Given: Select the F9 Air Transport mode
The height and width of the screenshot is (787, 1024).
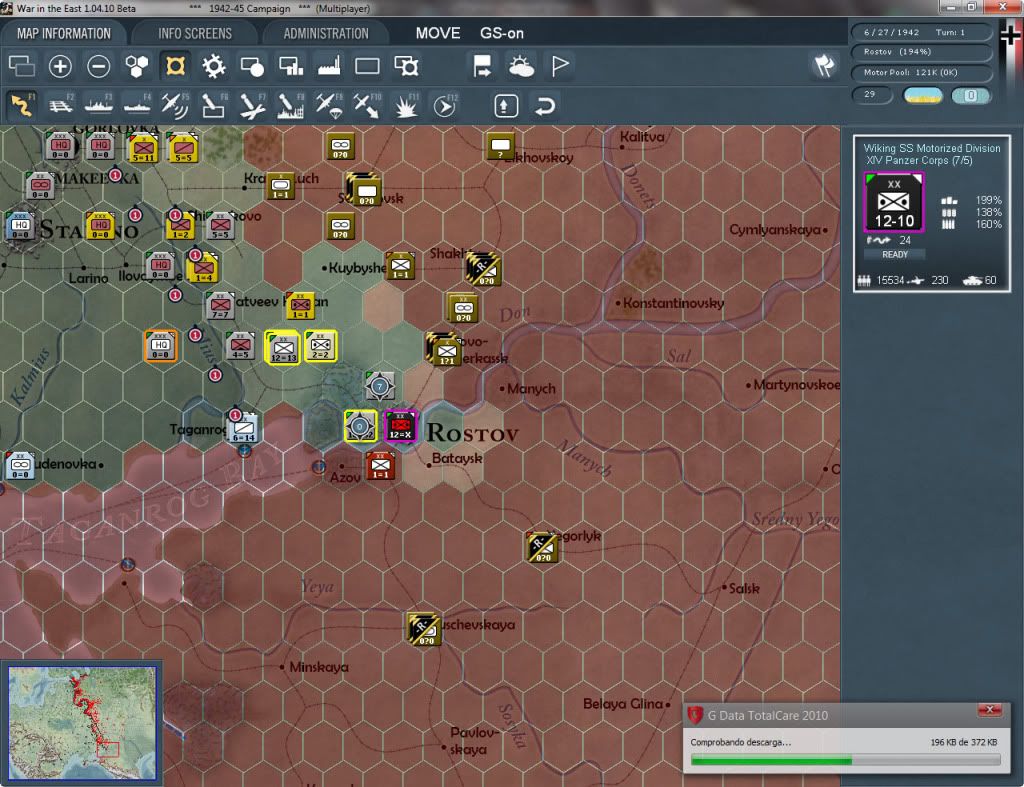Looking at the screenshot, I should point(329,105).
